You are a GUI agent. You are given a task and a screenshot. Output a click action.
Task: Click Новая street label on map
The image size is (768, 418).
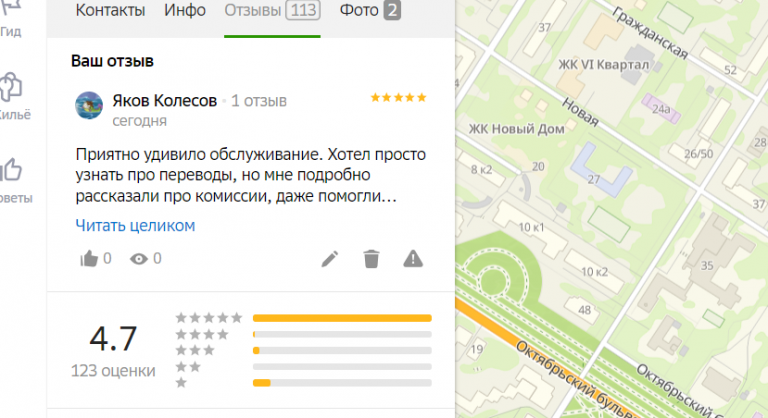580,112
